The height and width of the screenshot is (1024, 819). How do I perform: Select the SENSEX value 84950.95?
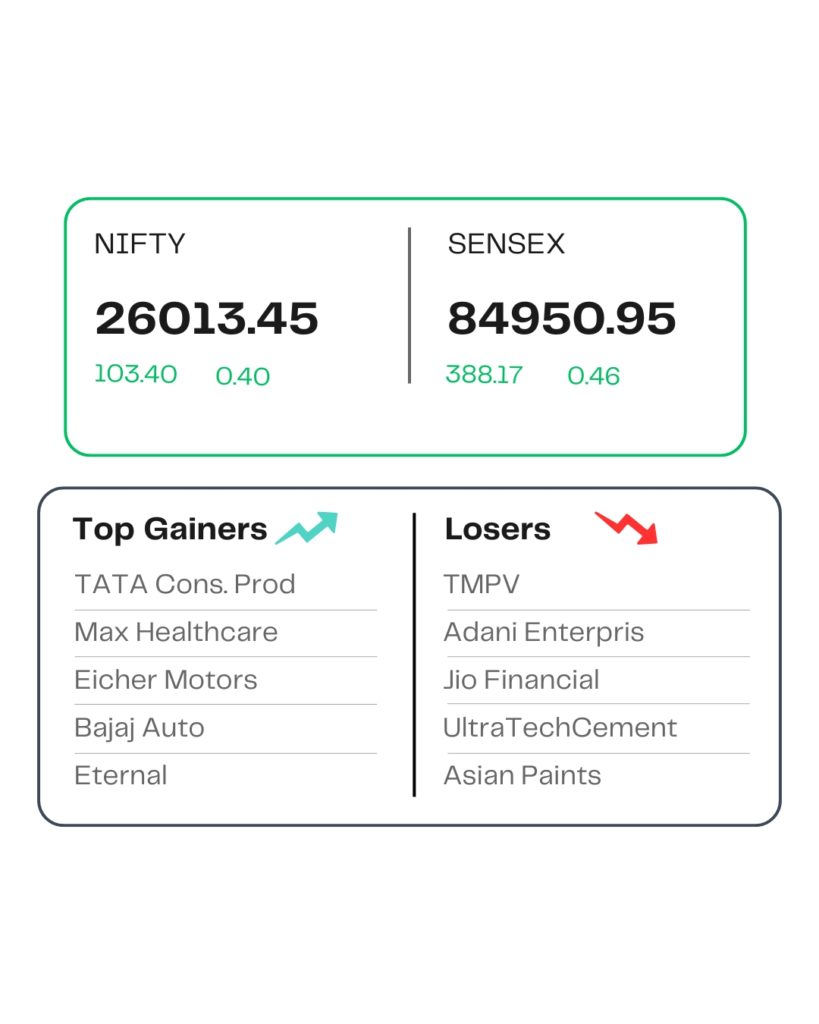pos(562,319)
